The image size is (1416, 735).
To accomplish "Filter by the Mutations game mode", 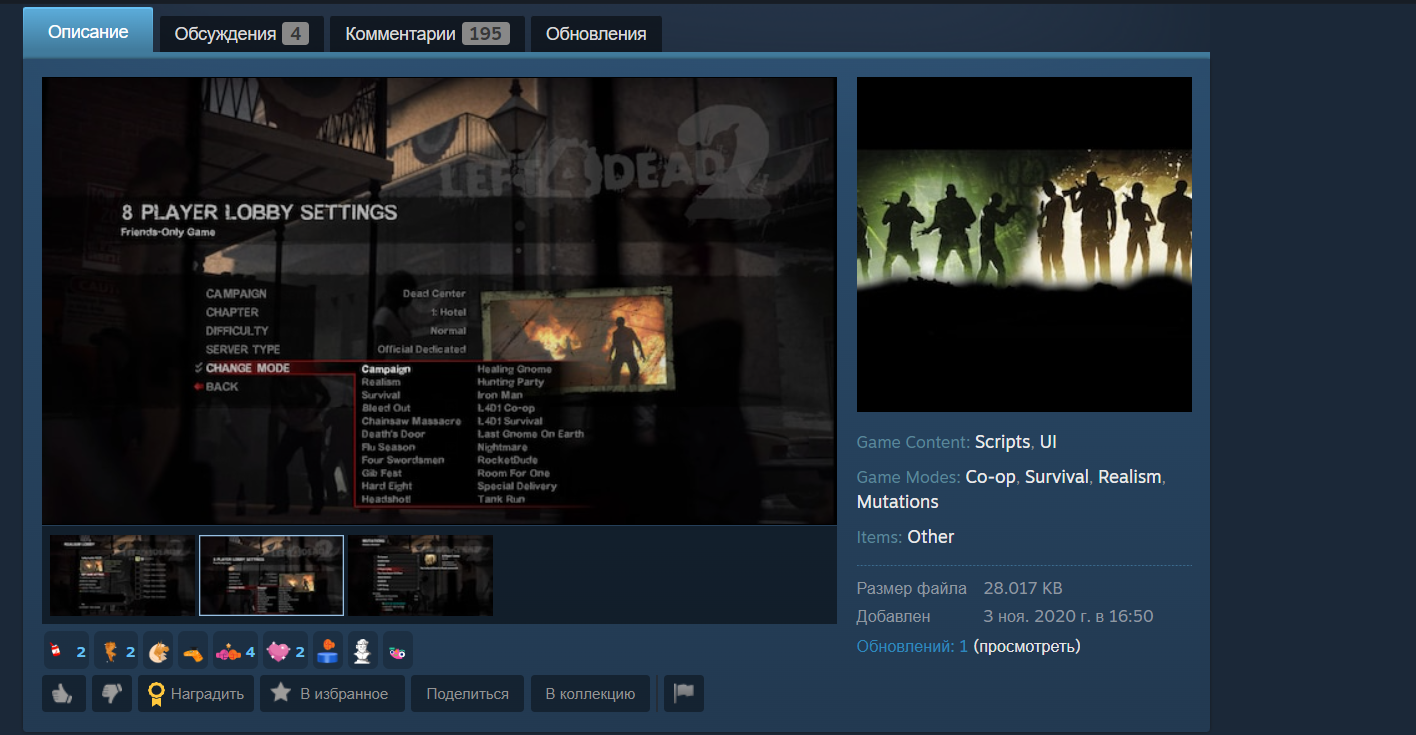I will coord(898,501).
